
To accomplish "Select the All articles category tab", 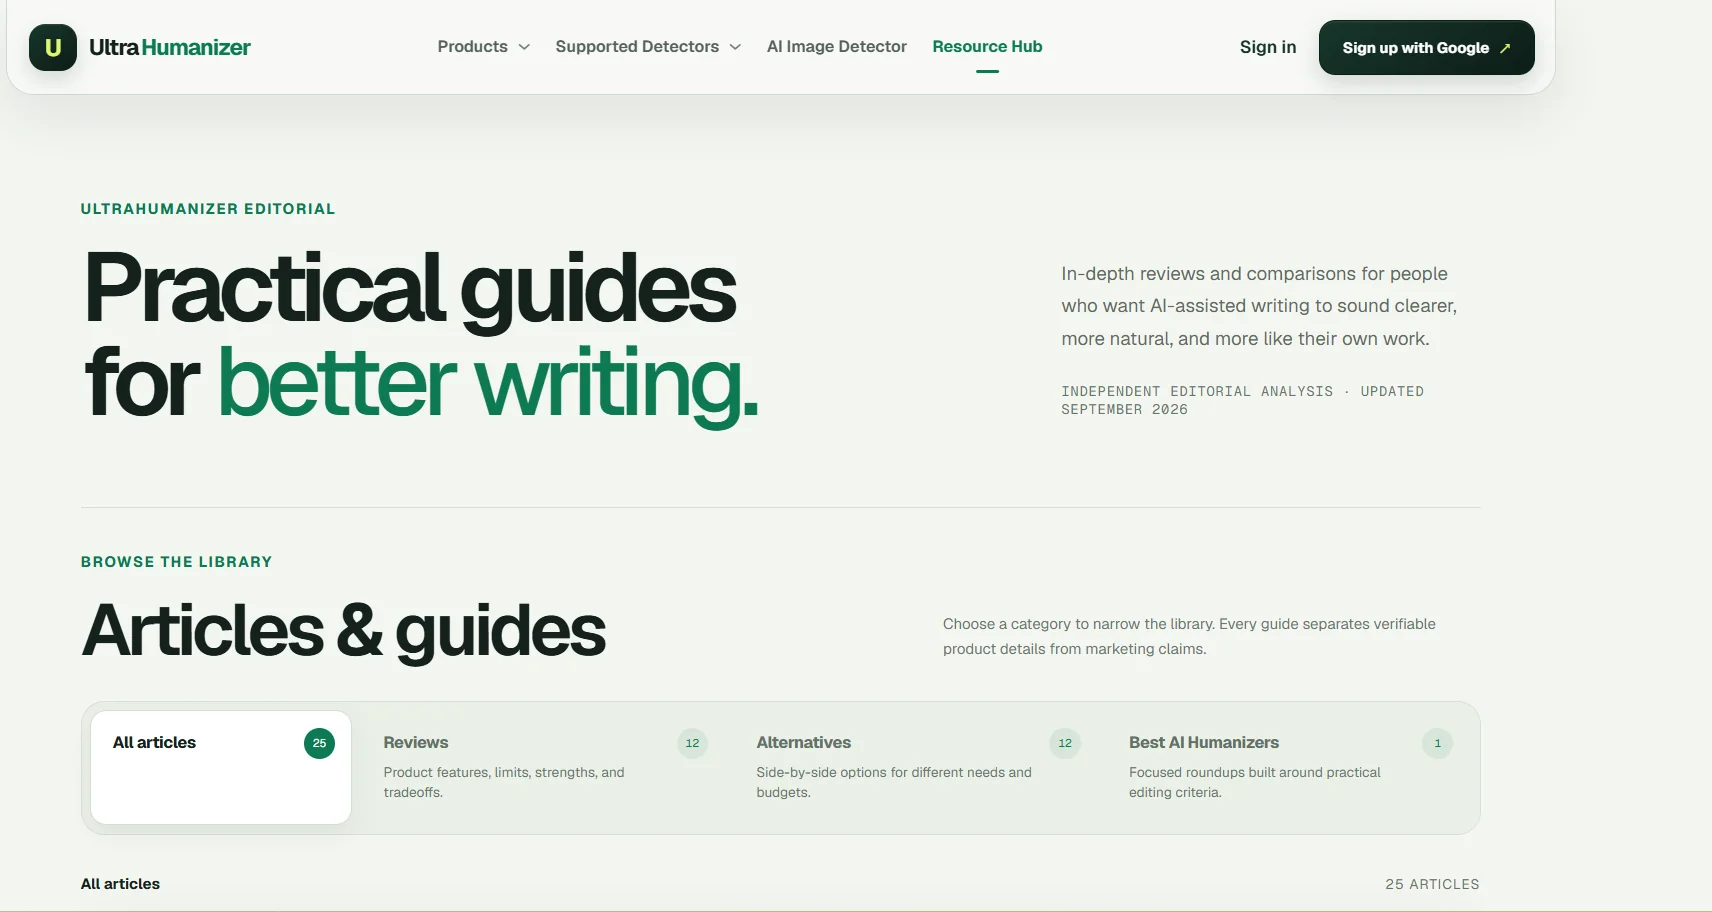I will click(221, 767).
